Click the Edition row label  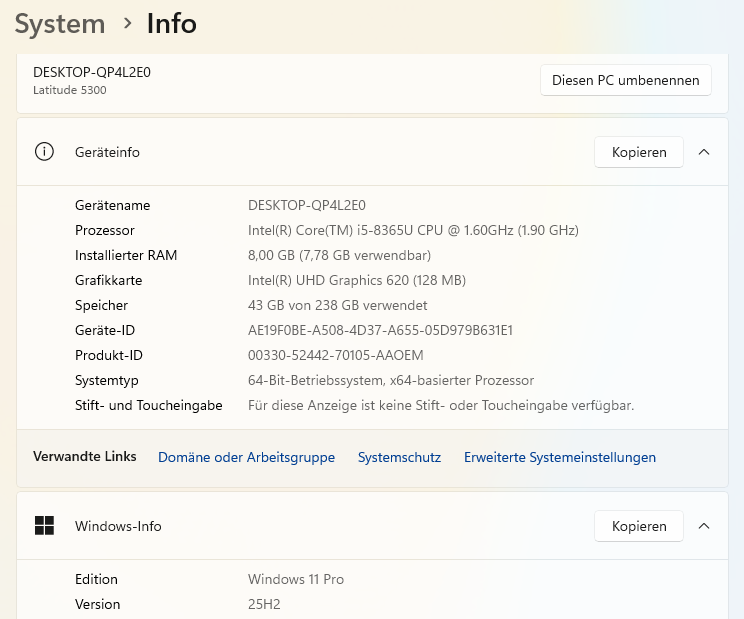(x=96, y=579)
